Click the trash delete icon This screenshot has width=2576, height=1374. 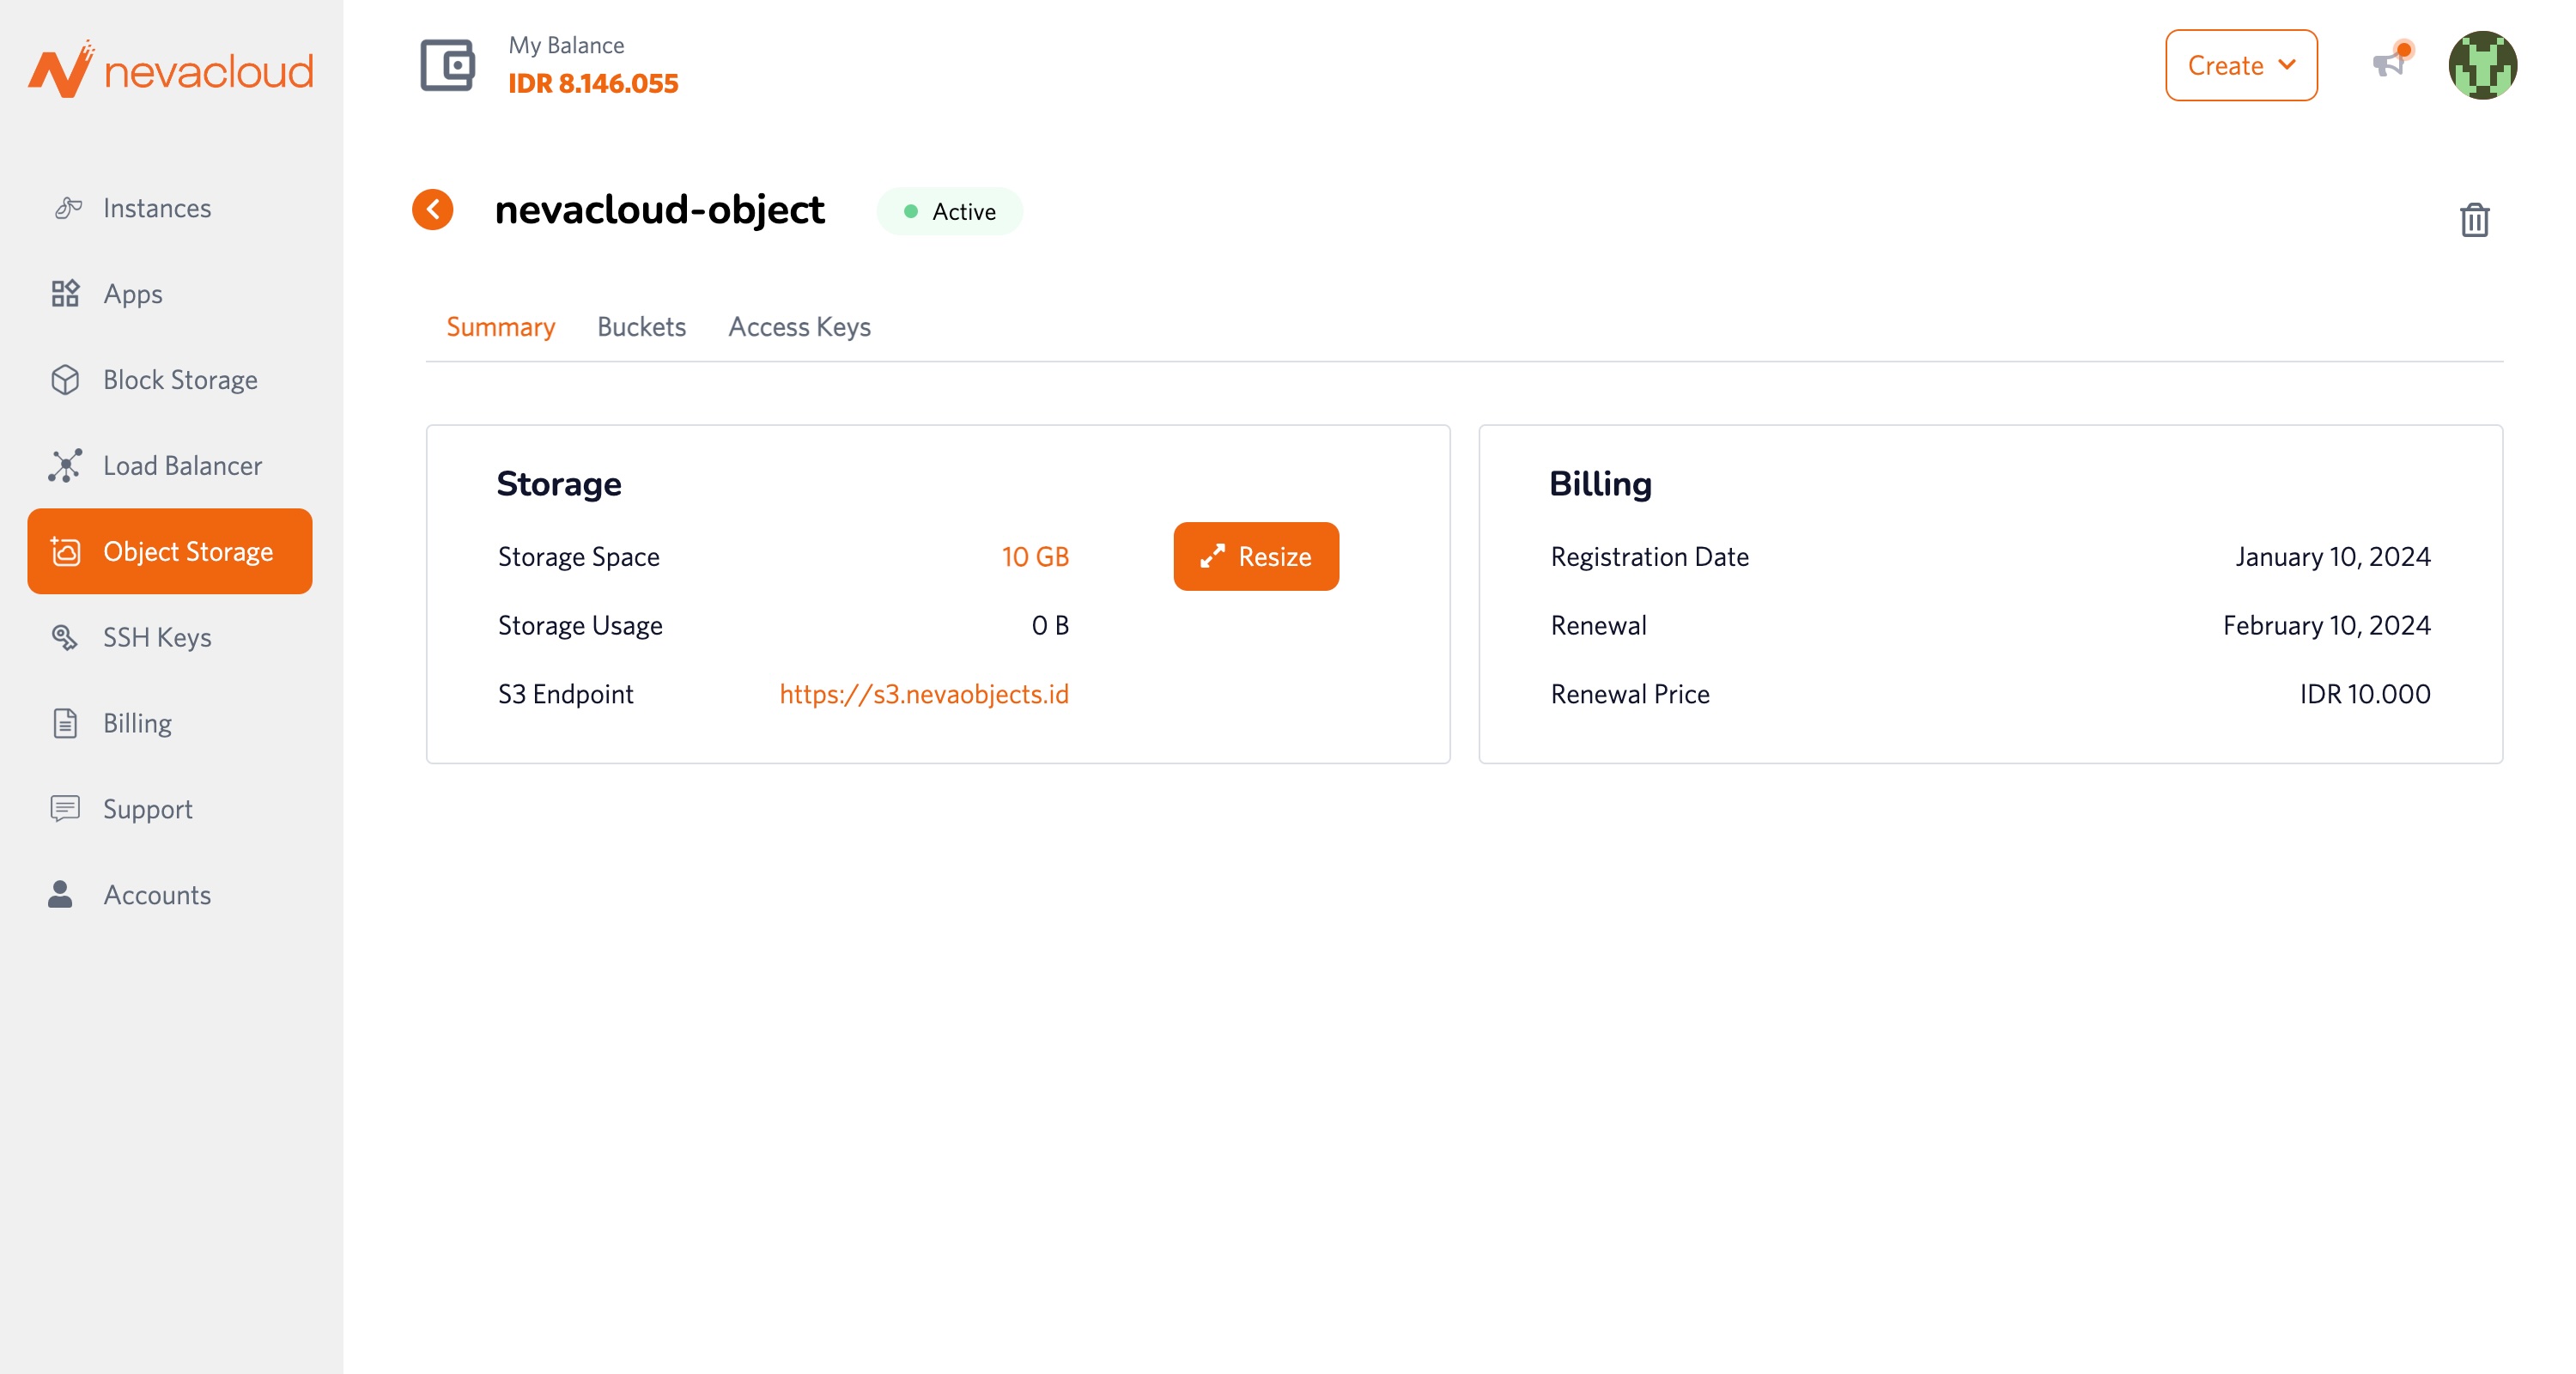click(2473, 220)
